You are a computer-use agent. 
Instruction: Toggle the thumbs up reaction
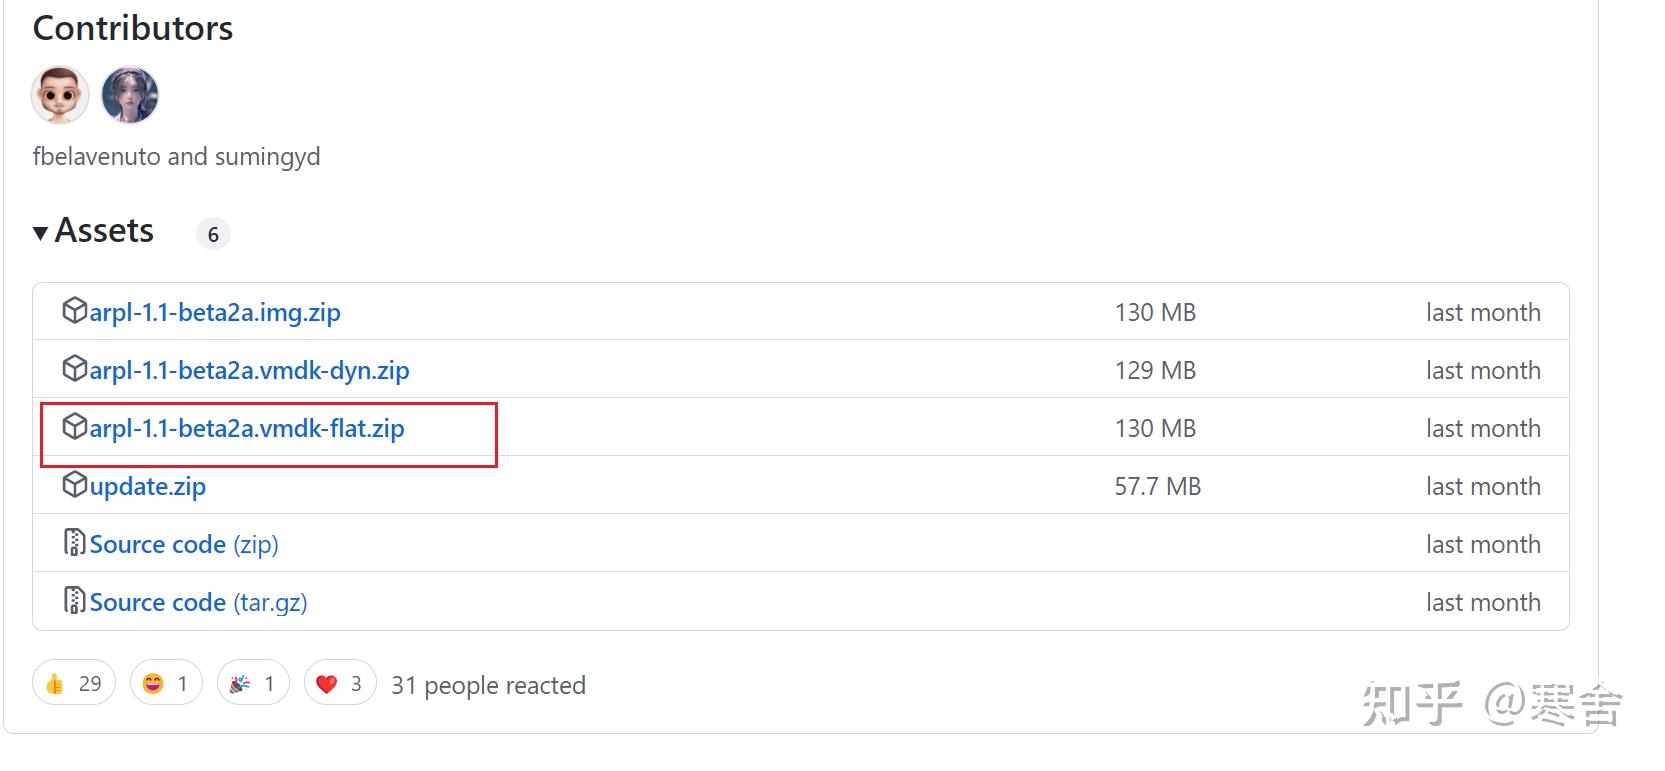(74, 683)
